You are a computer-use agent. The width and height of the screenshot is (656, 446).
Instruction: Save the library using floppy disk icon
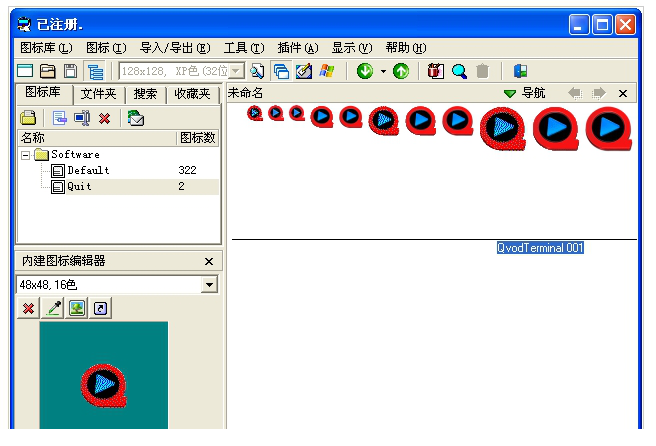(x=70, y=71)
